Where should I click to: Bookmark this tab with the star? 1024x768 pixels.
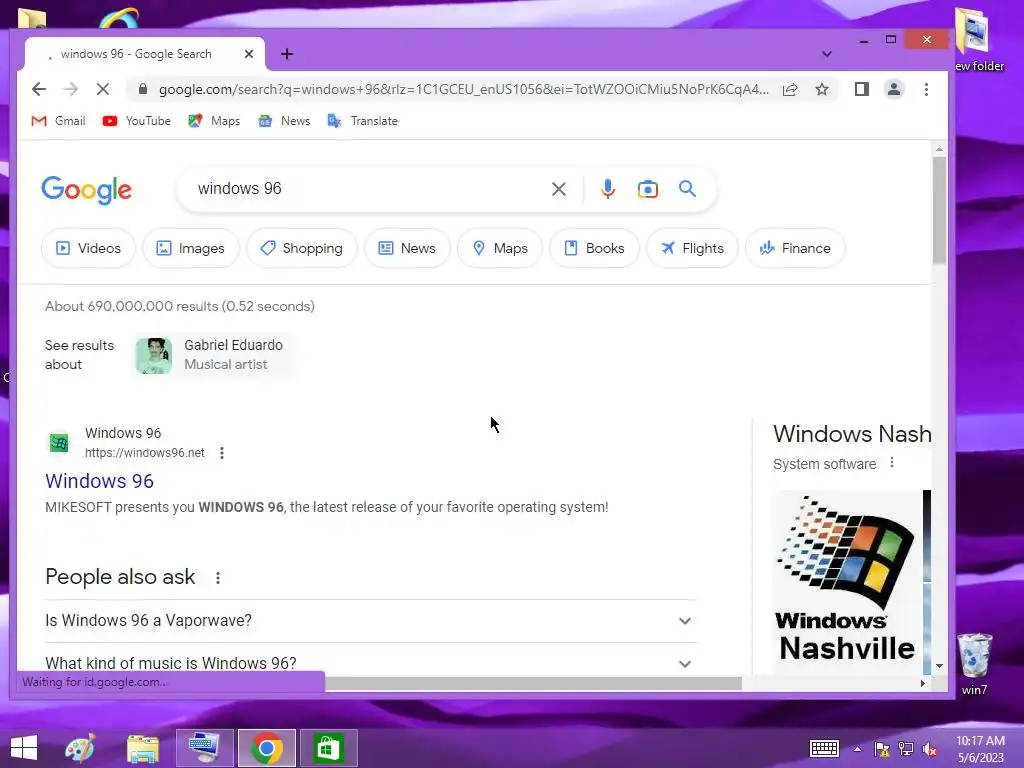click(x=822, y=89)
